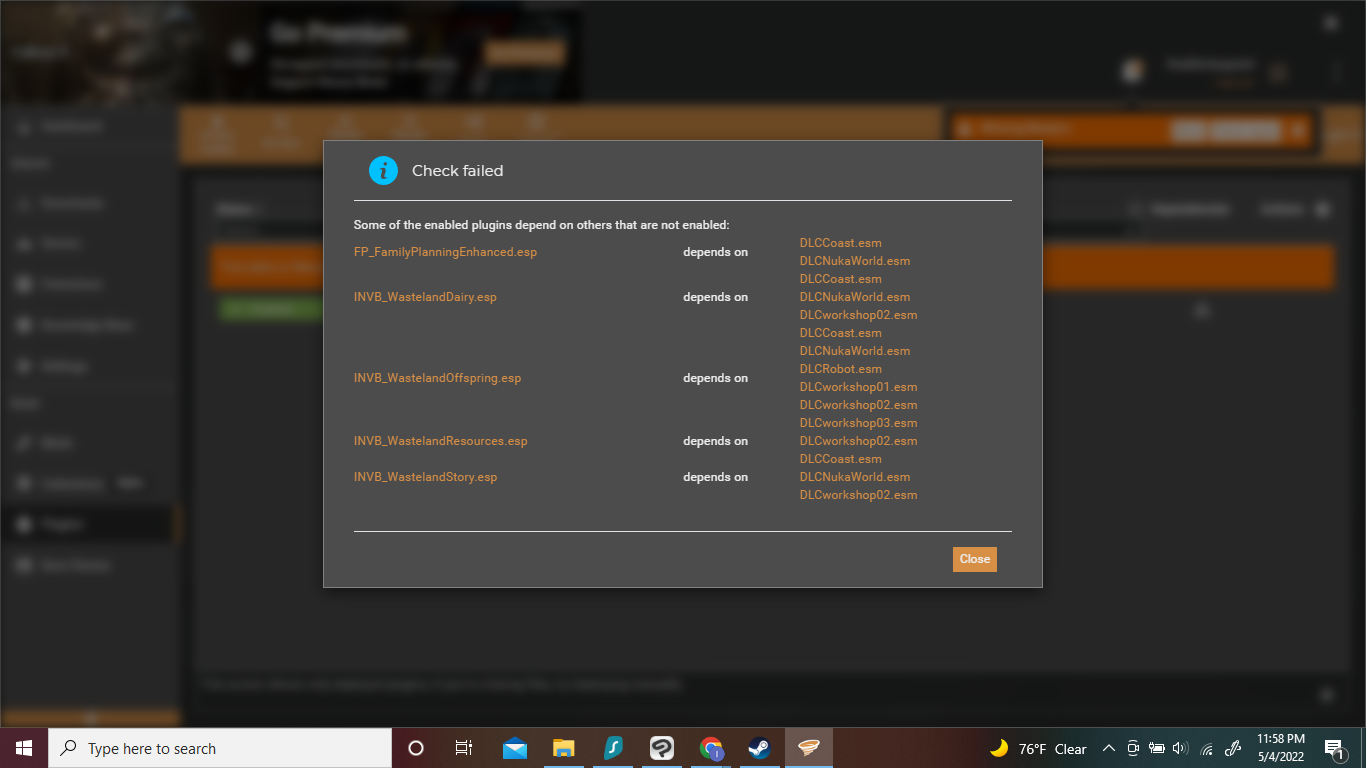Open the weather widget showing 76°F Clear
This screenshot has height=768, width=1366.
click(x=1038, y=748)
